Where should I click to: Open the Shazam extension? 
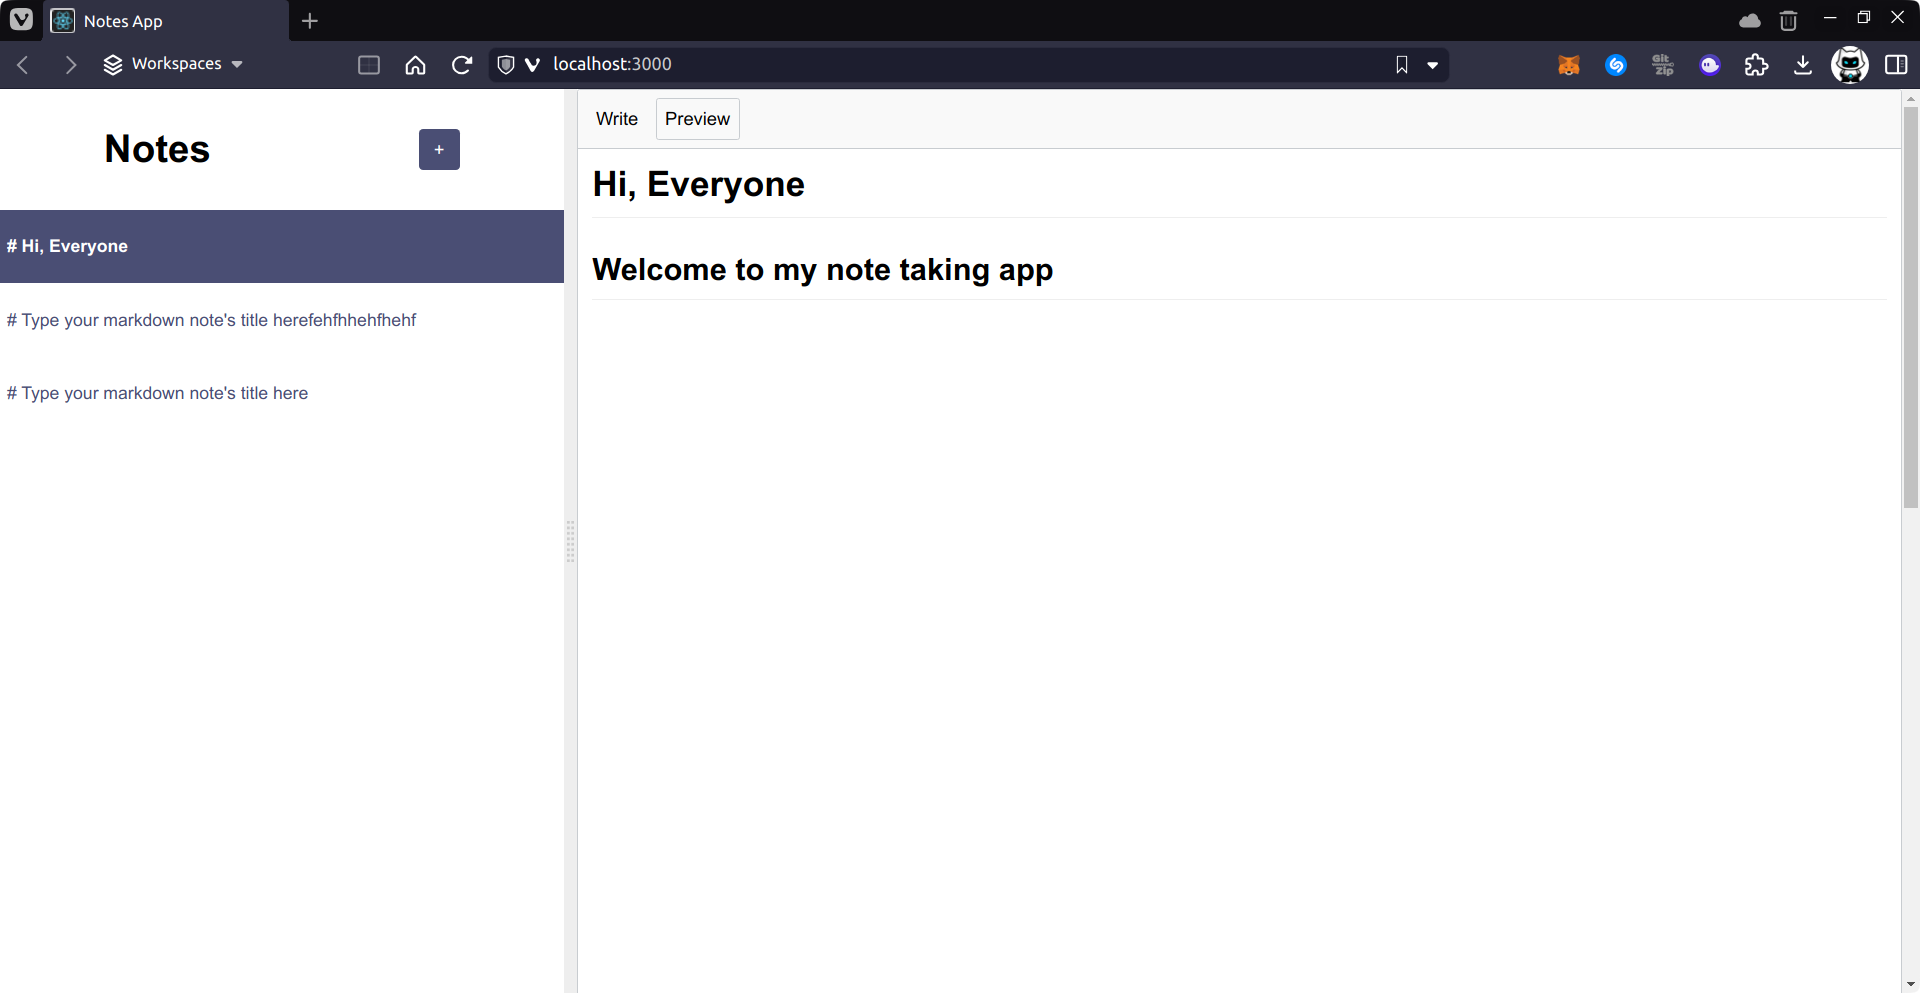1616,64
